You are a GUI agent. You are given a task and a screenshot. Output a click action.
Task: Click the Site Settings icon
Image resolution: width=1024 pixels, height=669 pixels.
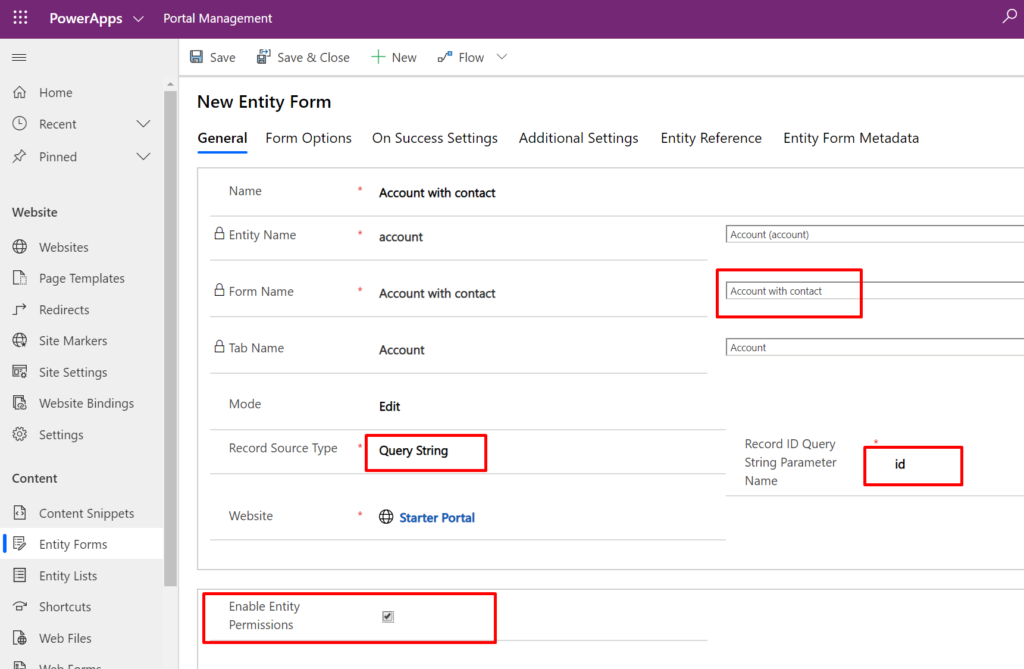[20, 372]
